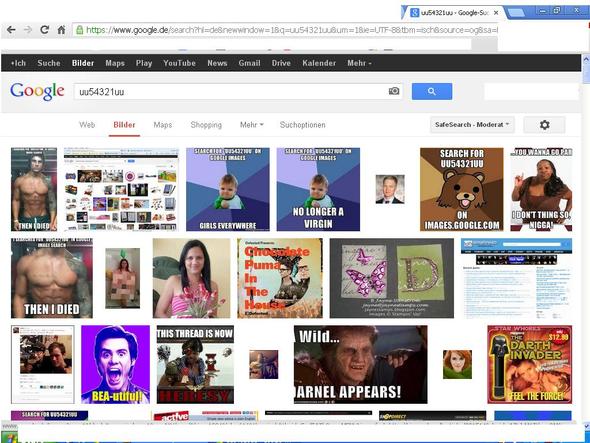This screenshot has width=590, height=443.
Task: Open search by image camera icon
Action: [394, 91]
